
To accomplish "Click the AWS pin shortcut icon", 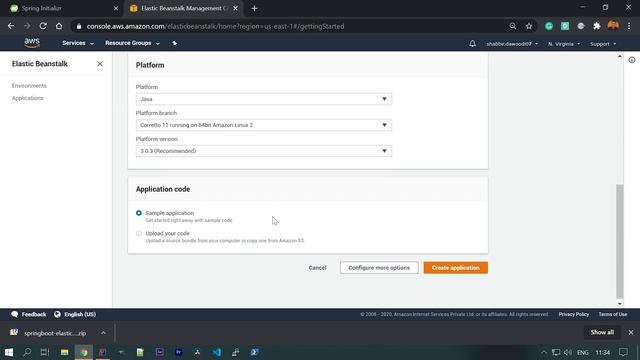I will point(175,43).
